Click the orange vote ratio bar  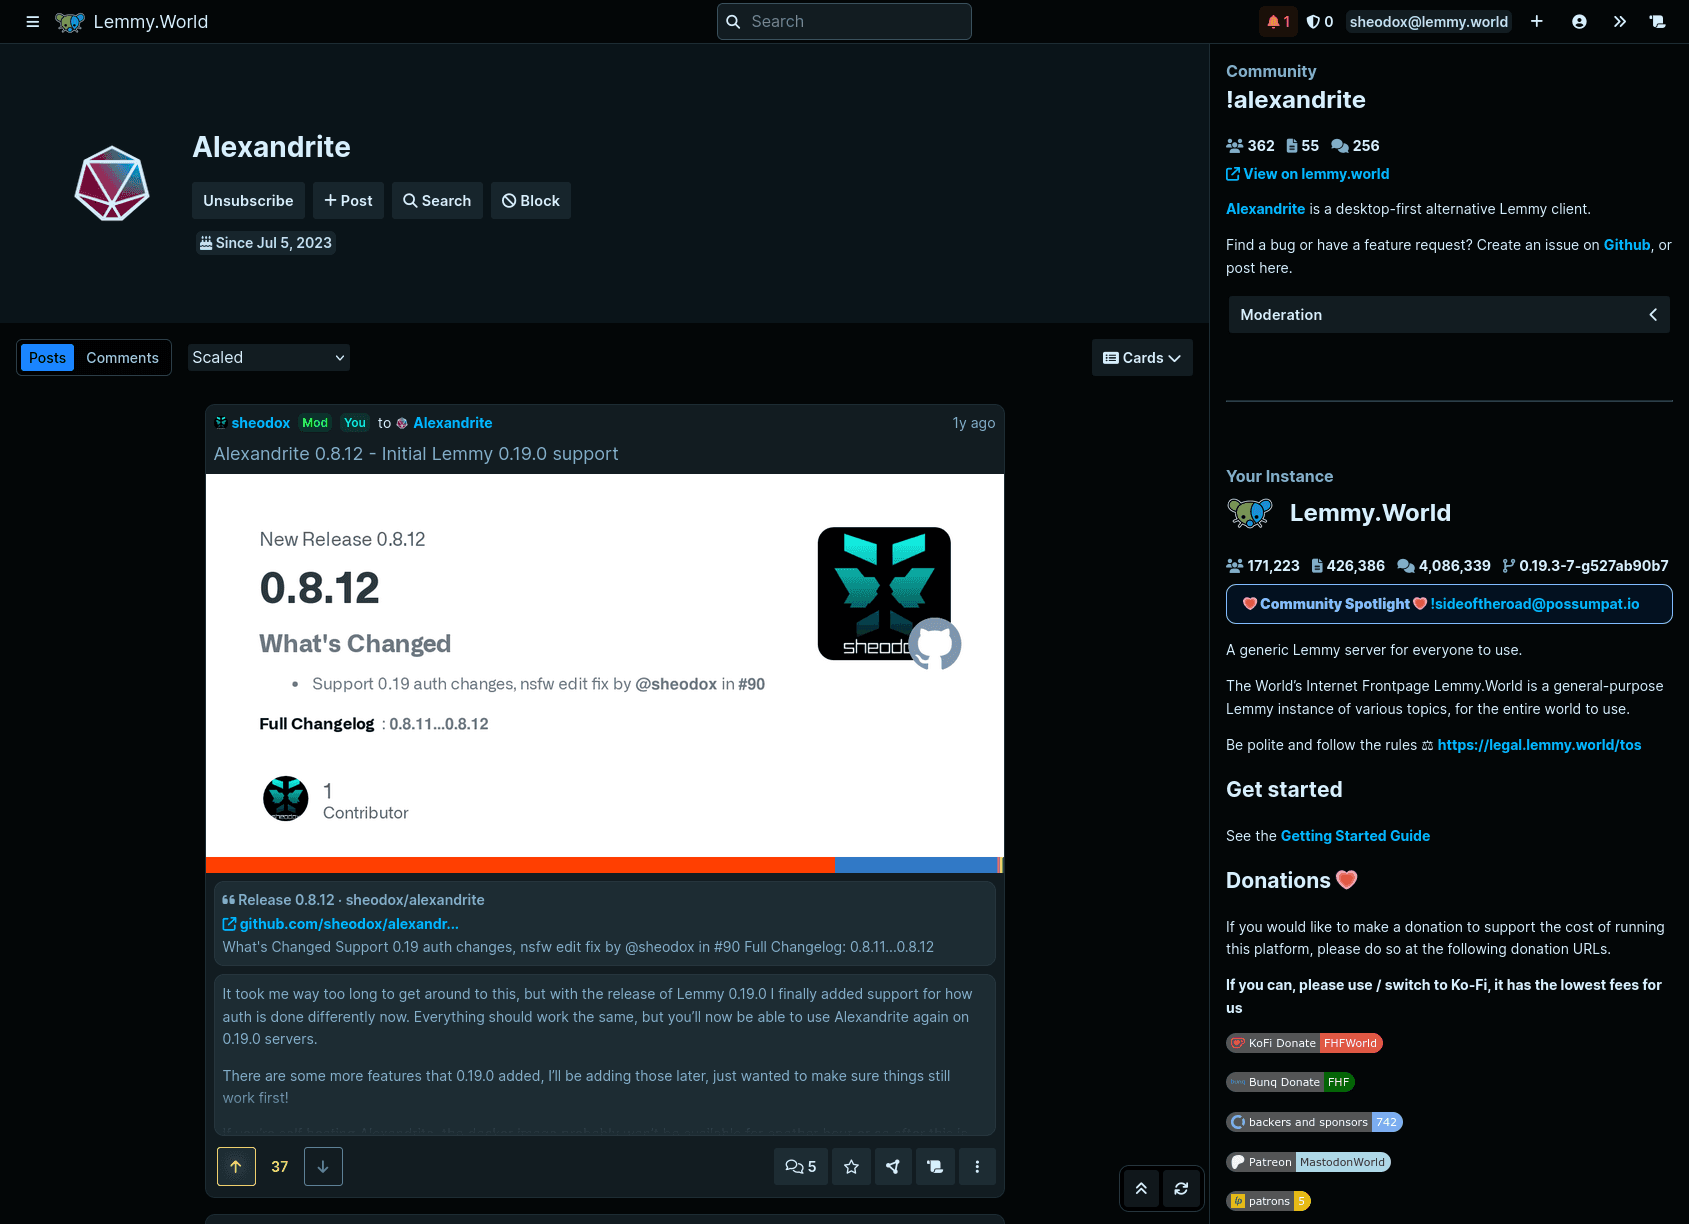[520, 864]
